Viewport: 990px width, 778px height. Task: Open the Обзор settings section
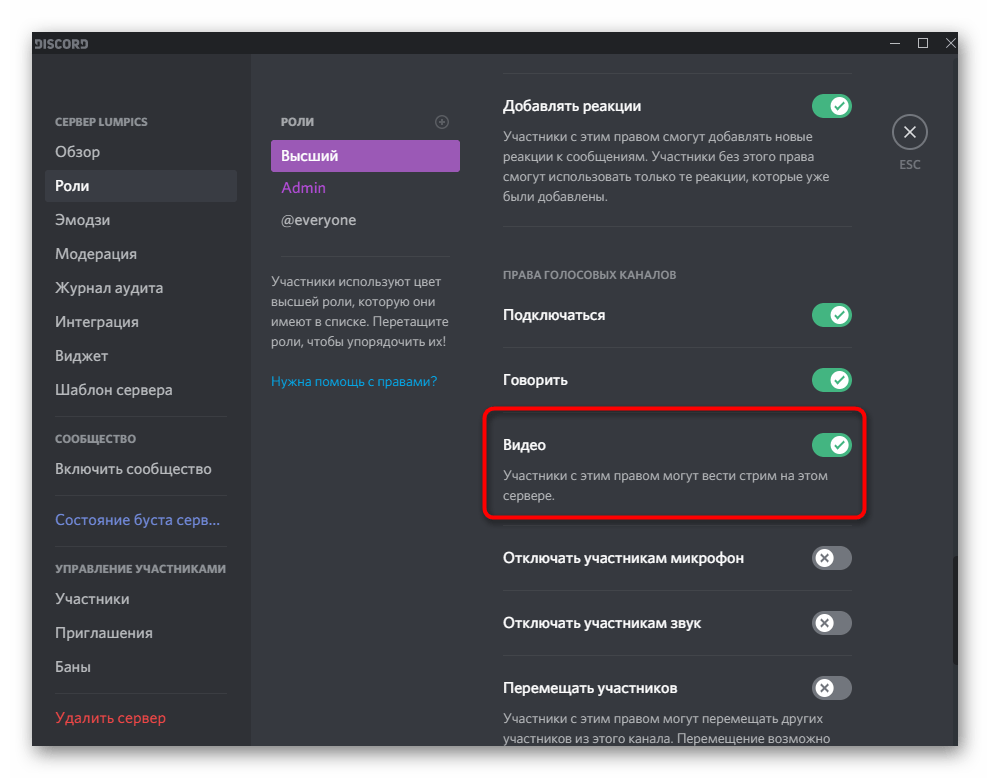(78, 152)
